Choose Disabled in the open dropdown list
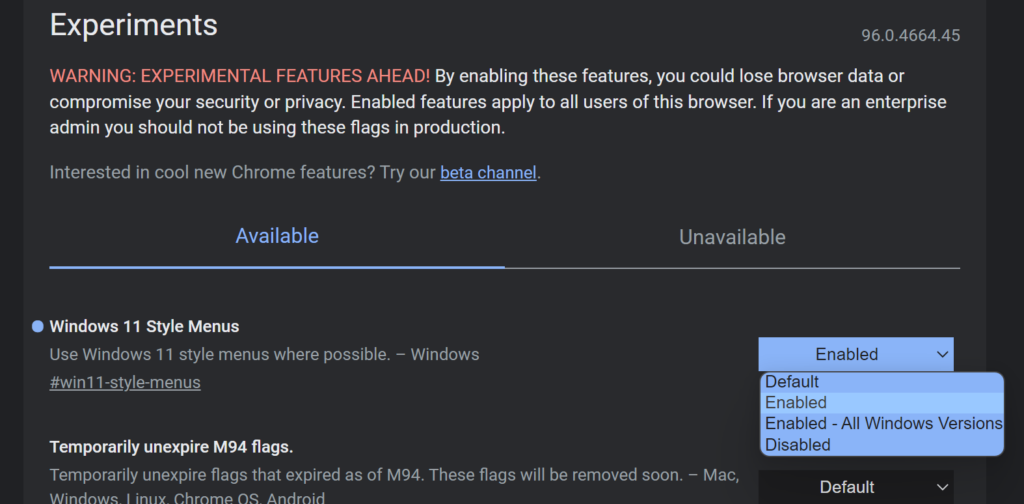 [x=882, y=445]
